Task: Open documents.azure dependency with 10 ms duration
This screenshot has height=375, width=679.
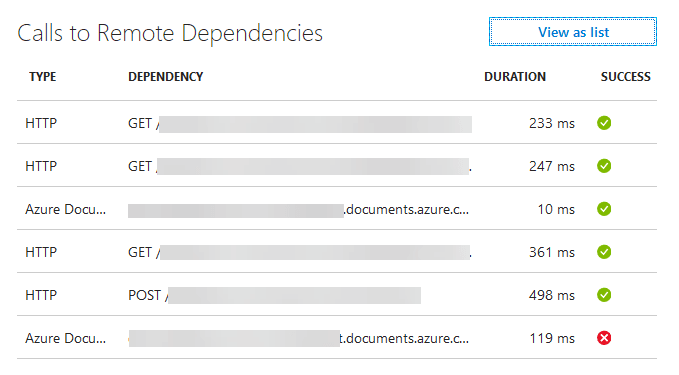Action: (298, 210)
